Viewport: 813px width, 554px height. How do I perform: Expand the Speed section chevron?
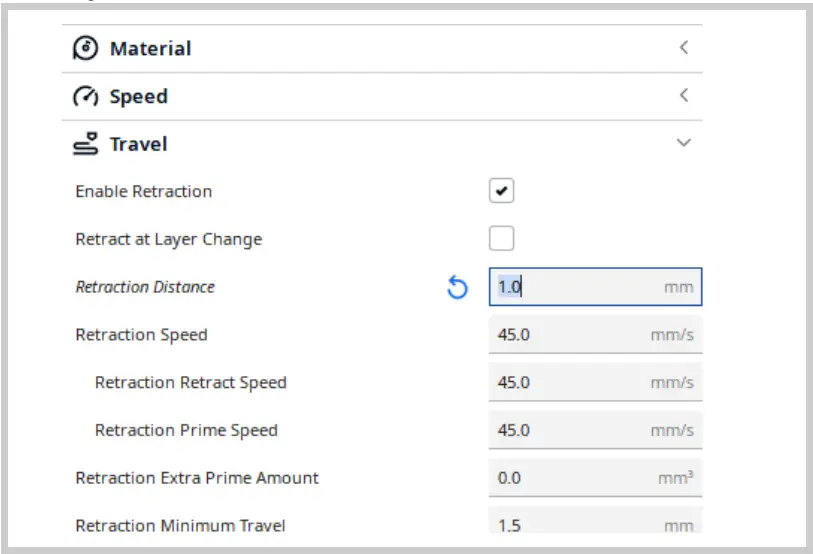click(x=684, y=96)
